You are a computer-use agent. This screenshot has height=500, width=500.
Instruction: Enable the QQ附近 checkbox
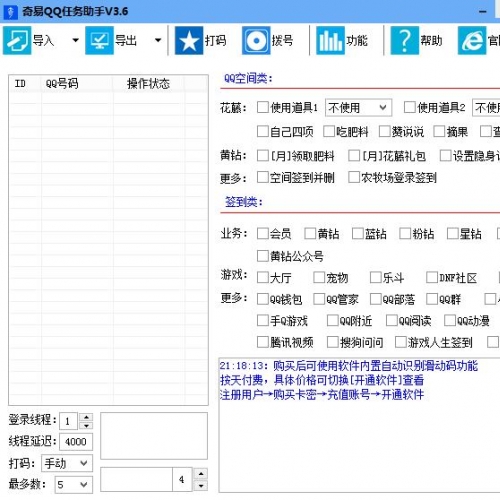333,320
